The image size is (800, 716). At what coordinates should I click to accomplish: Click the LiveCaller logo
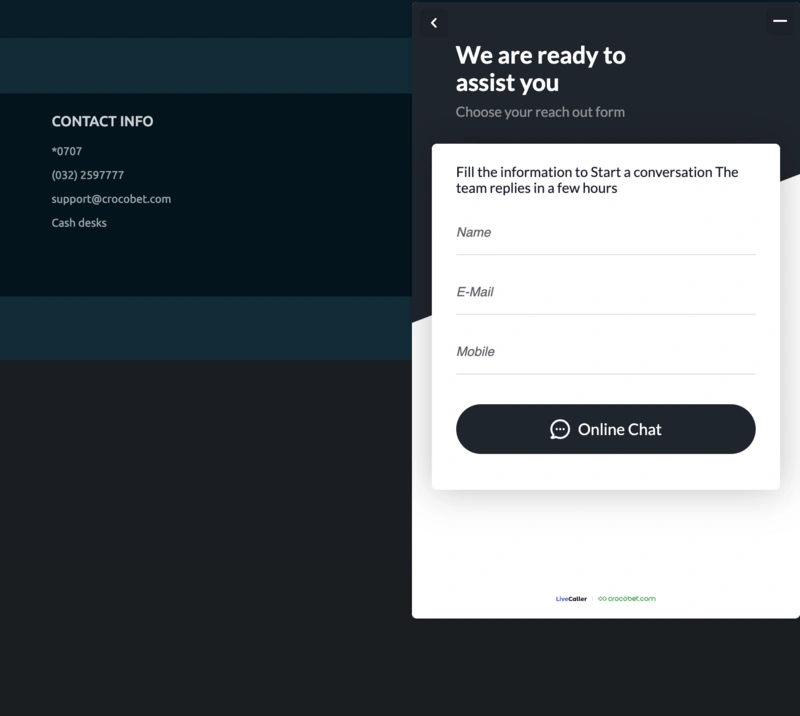(571, 598)
